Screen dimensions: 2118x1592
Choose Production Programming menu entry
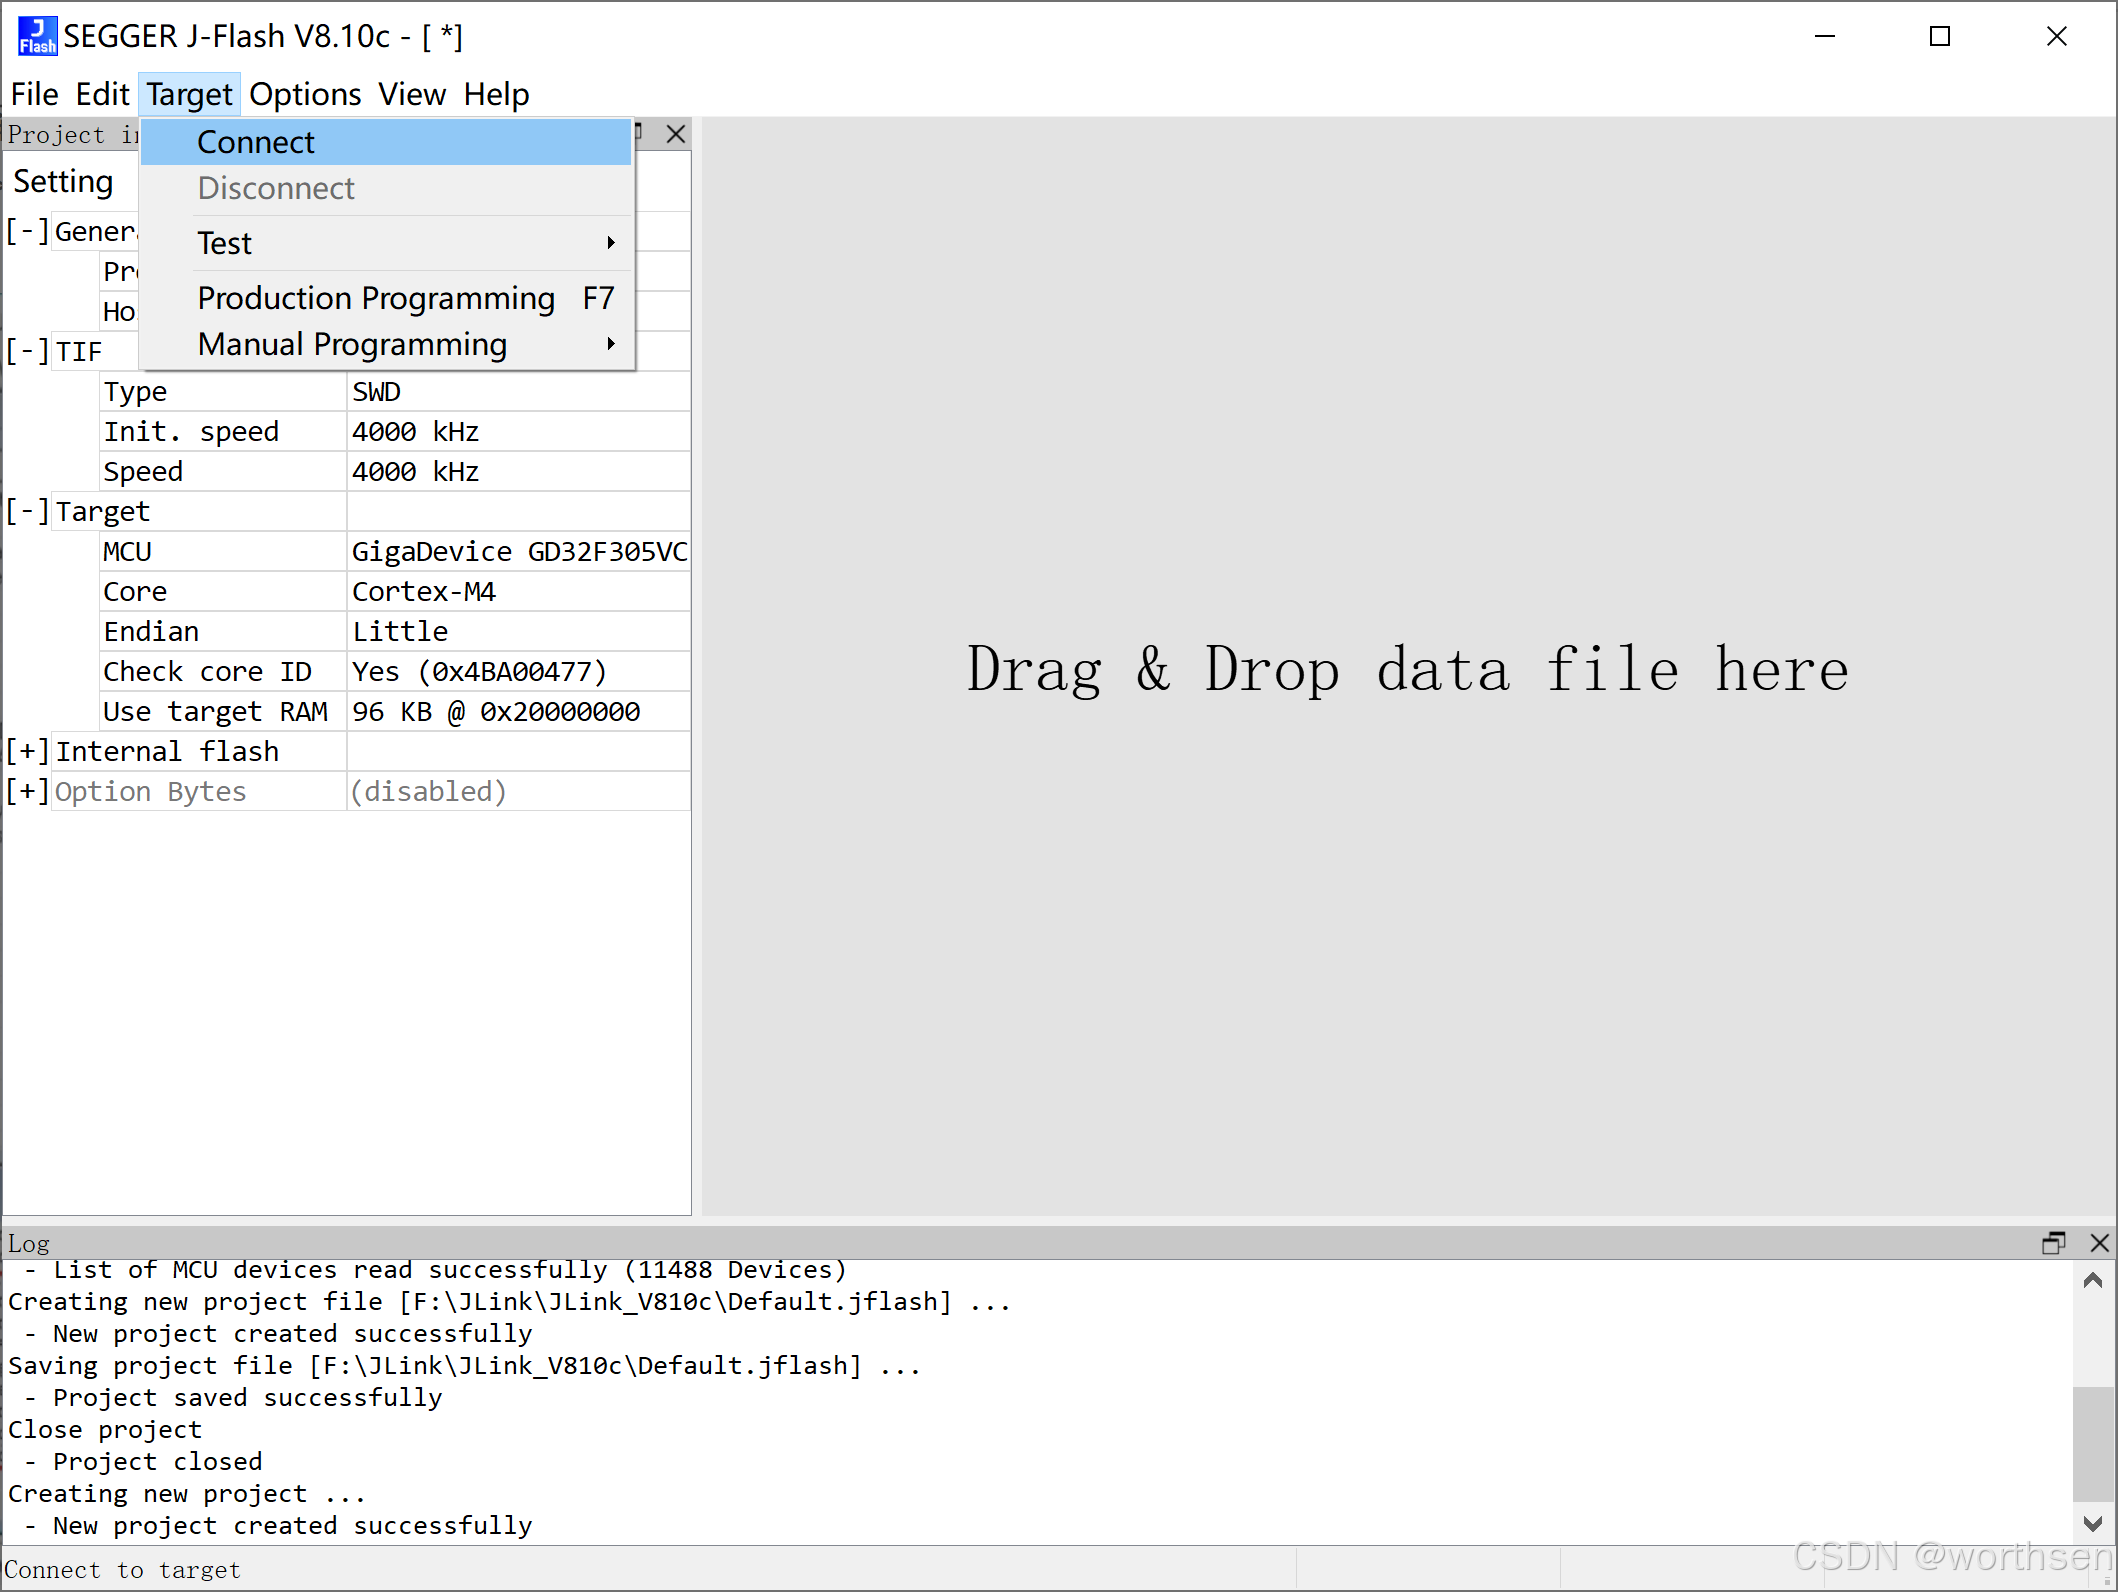(x=376, y=298)
